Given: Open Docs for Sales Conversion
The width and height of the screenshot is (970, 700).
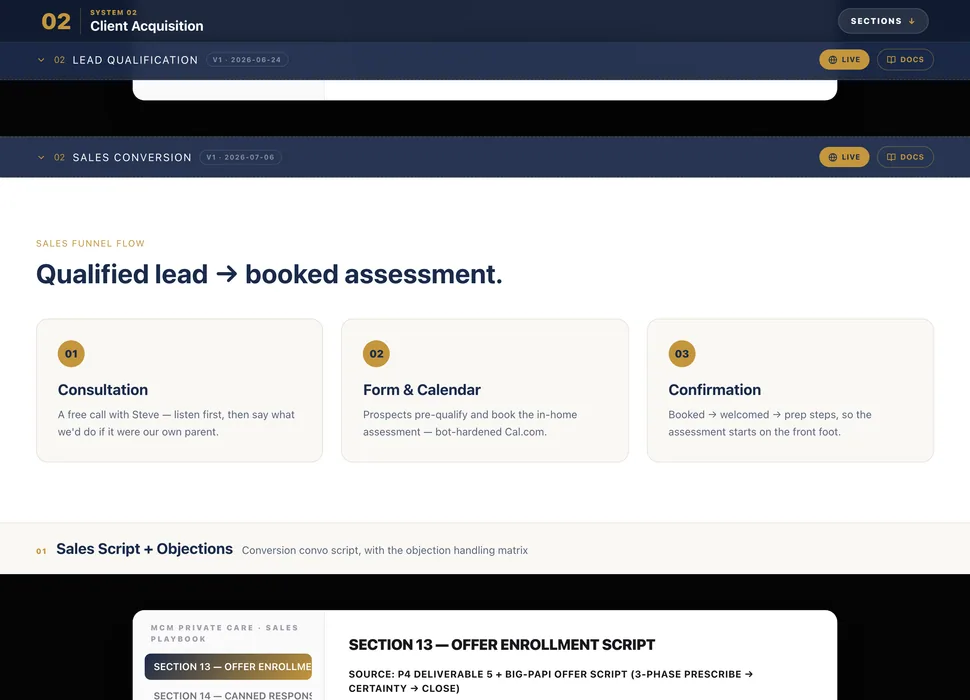Looking at the screenshot, I should [905, 157].
